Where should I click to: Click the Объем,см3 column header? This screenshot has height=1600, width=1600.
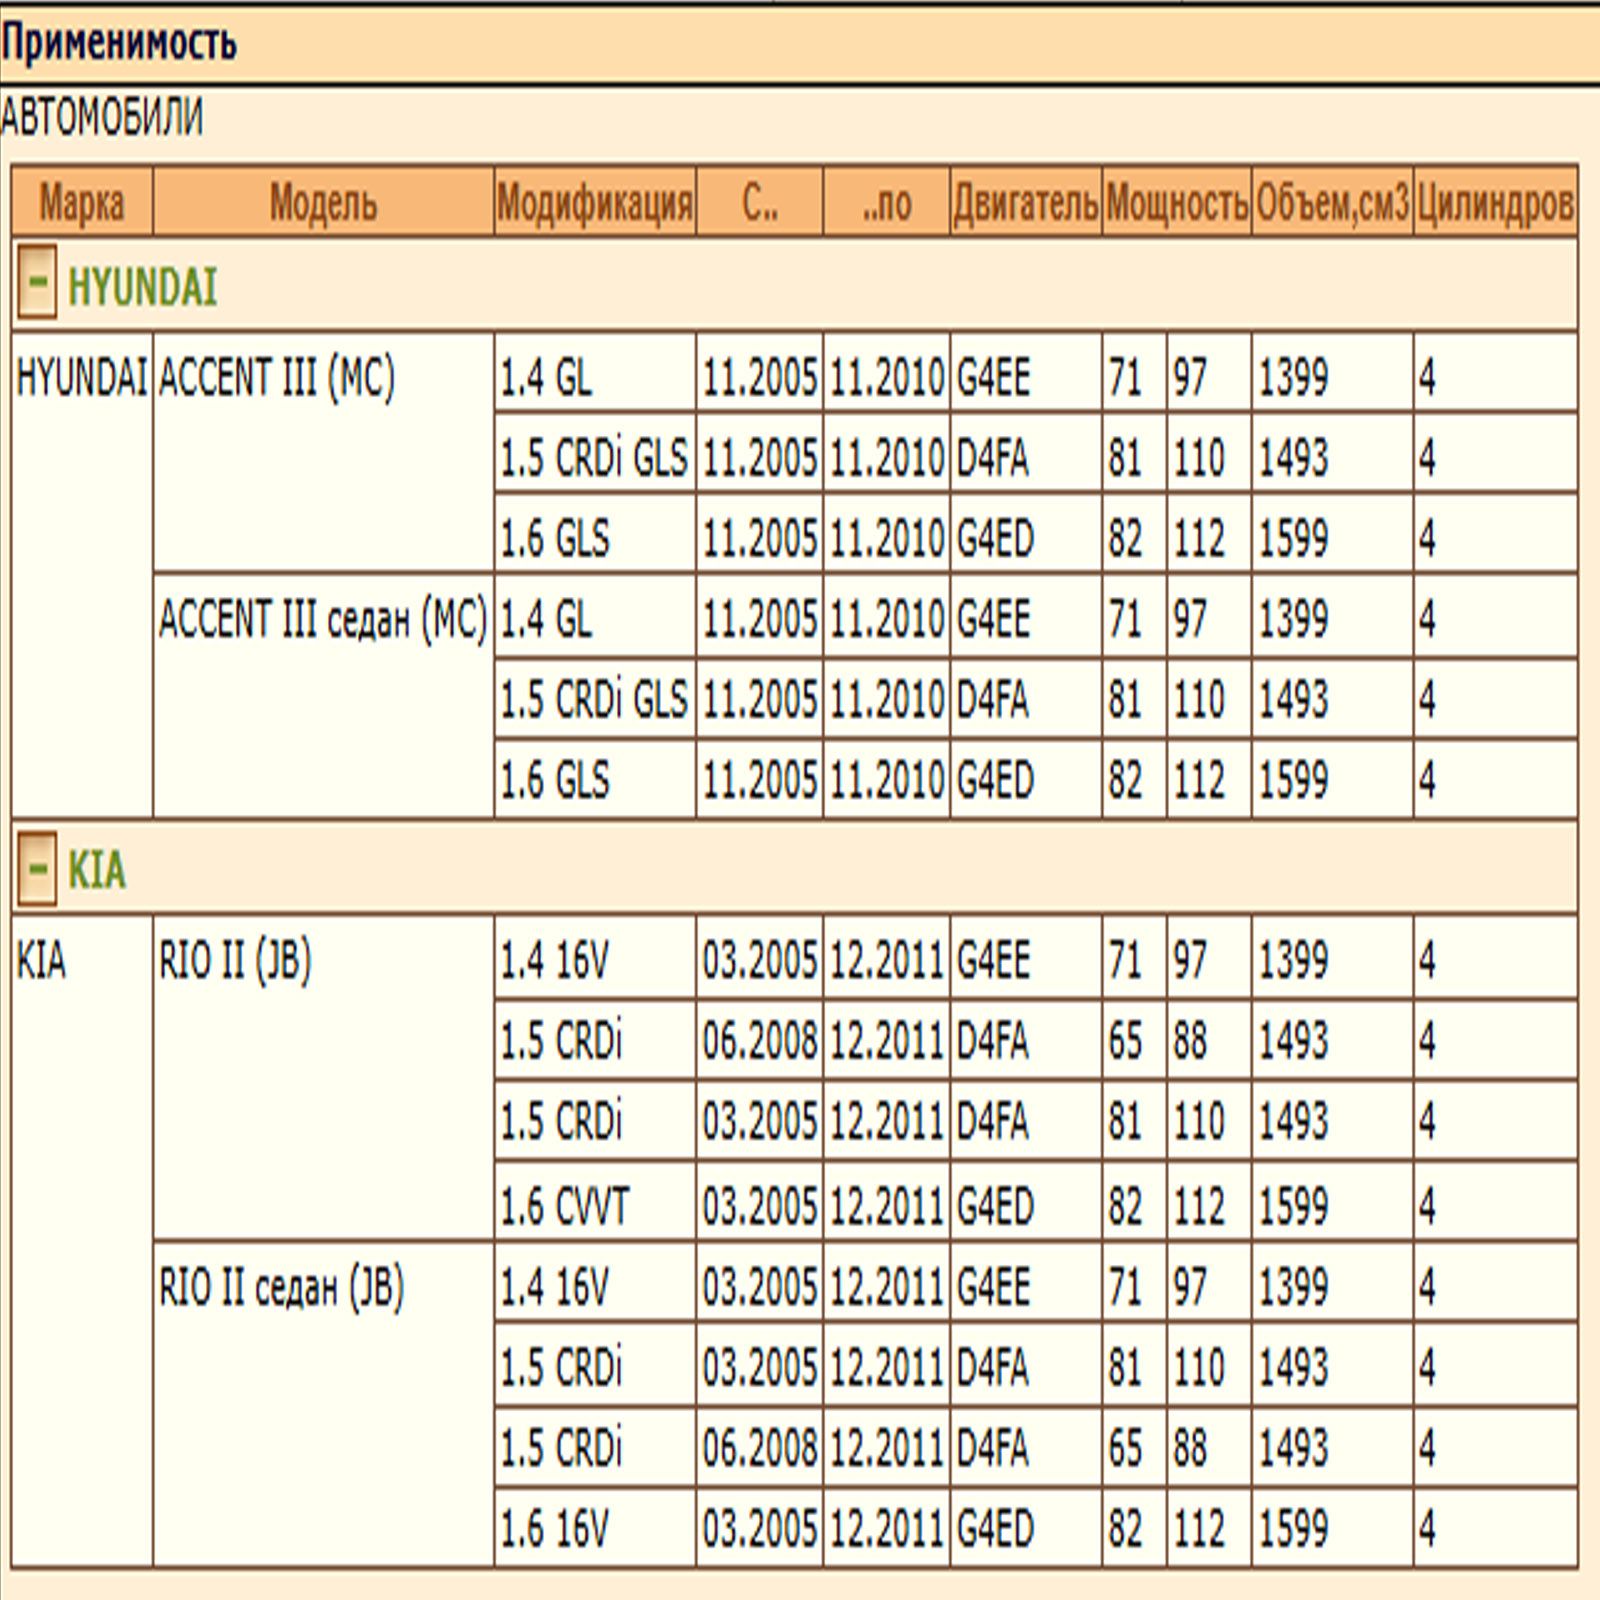point(1332,202)
